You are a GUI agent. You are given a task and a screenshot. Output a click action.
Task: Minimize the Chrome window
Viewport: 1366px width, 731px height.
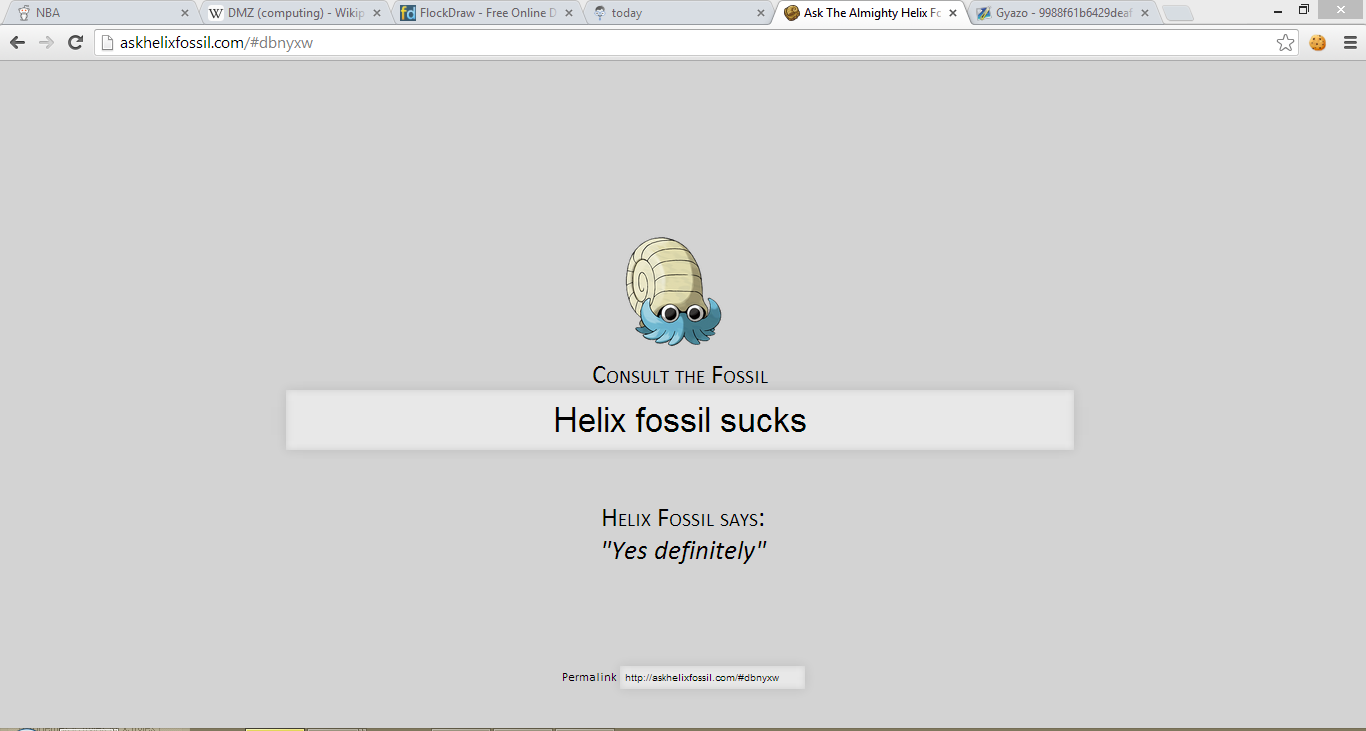coord(1277,9)
